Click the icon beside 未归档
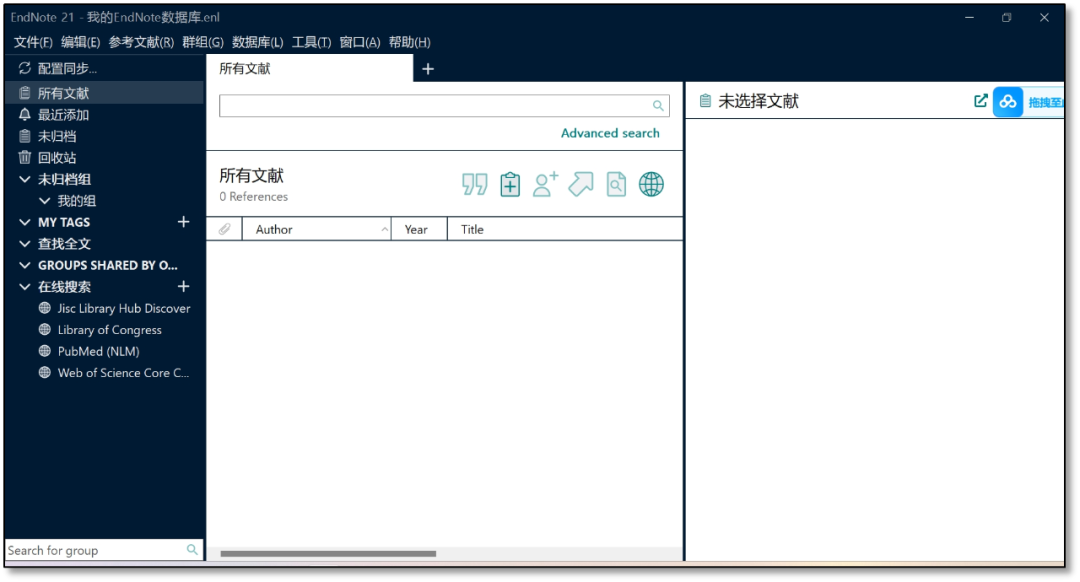1080x582 pixels. click(x=25, y=136)
